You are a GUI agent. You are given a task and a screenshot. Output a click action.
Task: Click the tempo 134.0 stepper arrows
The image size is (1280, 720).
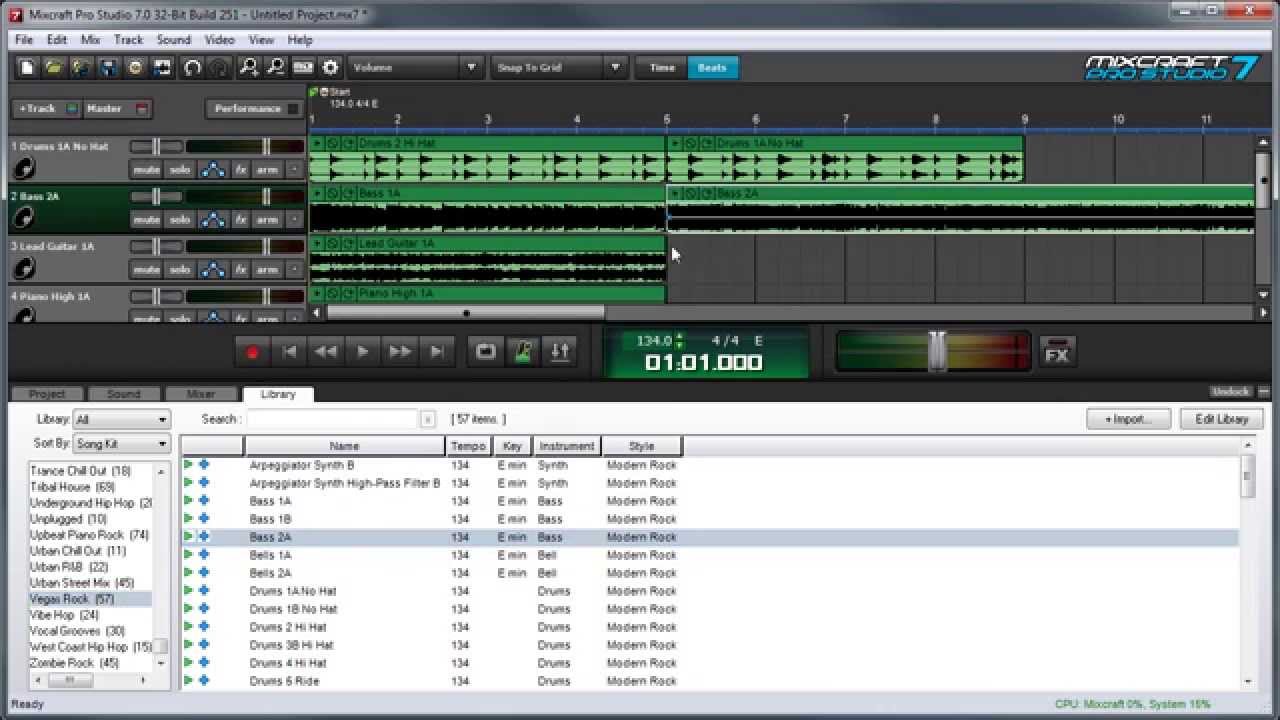click(680, 341)
